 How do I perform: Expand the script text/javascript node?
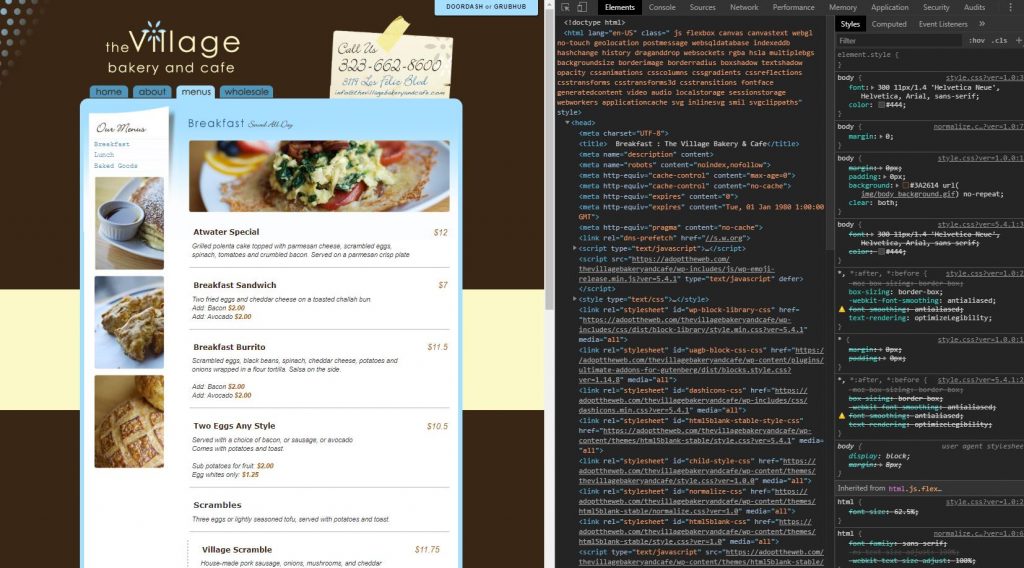pos(575,248)
